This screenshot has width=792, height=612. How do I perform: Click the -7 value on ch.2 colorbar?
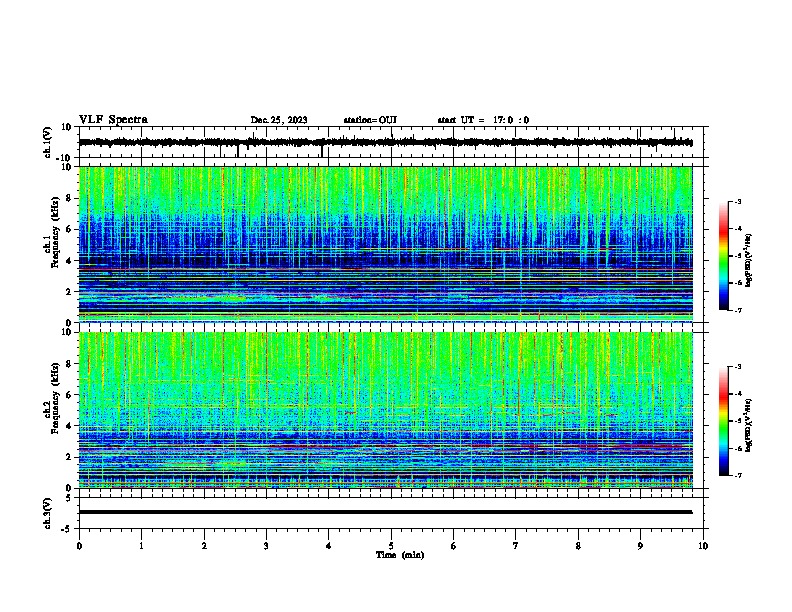737,476
